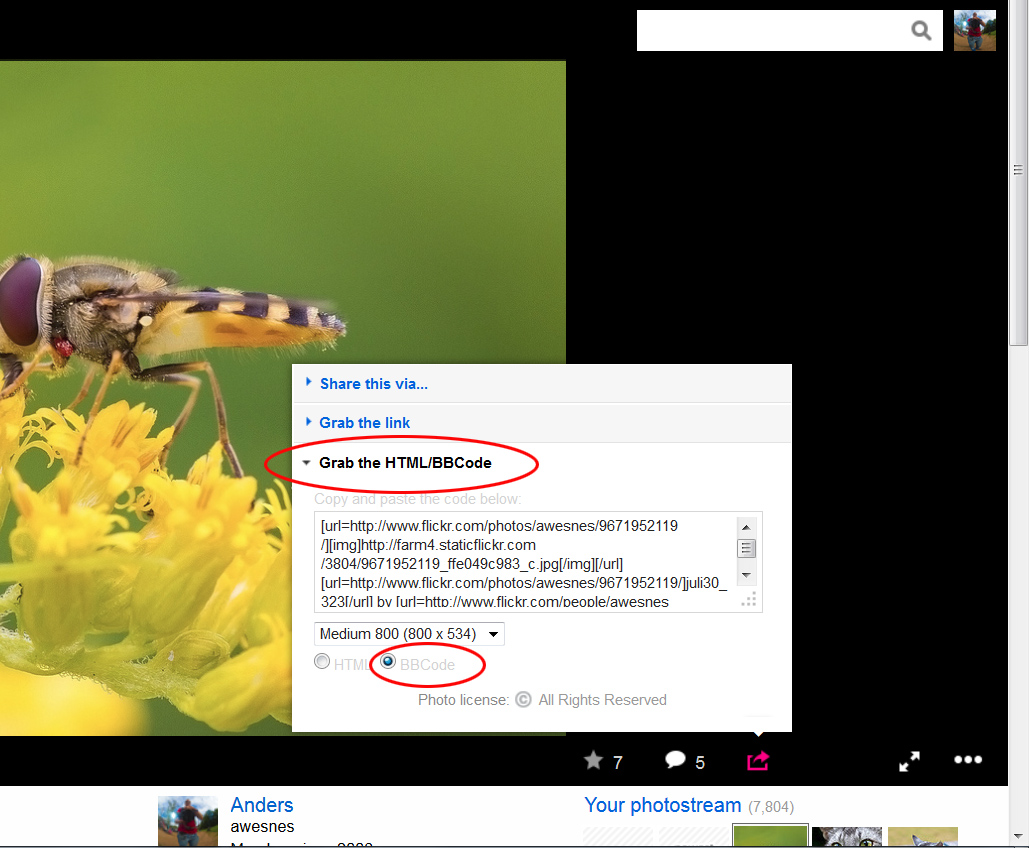This screenshot has width=1029, height=848.
Task: Click the code box scroll down arrow
Action: click(746, 575)
